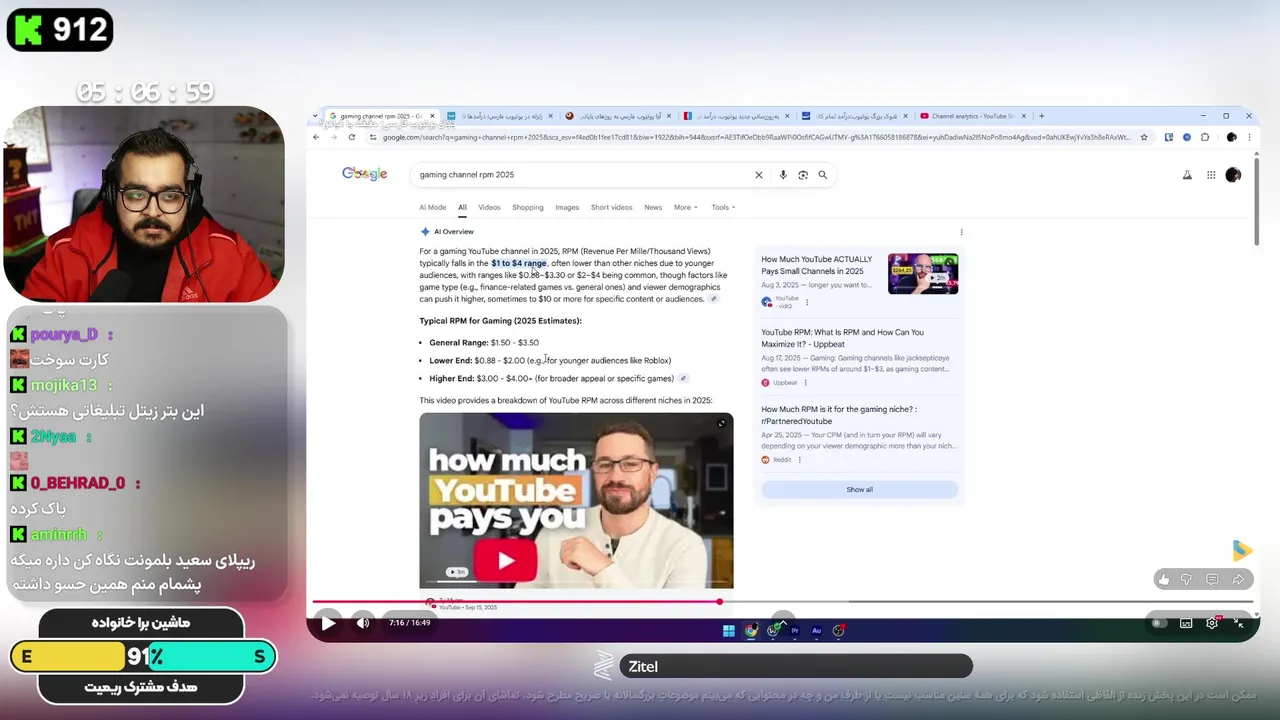The height and width of the screenshot is (720, 1280).
Task: Play the video with the player's play button
Action: [x=328, y=623]
